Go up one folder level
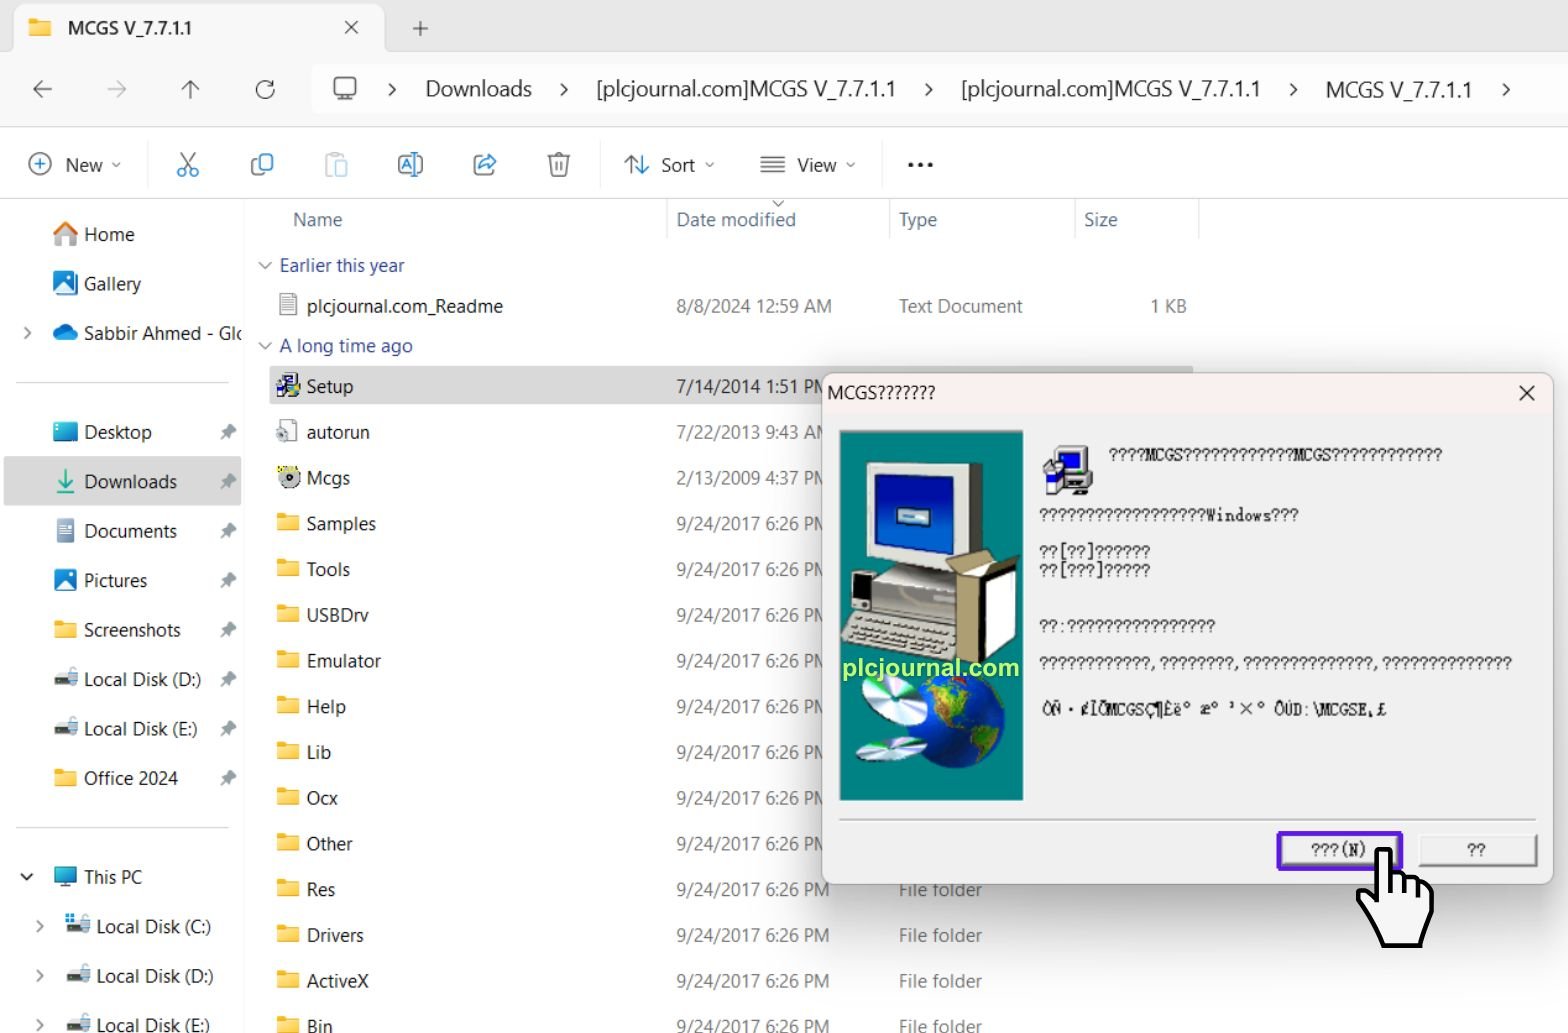This screenshot has height=1033, width=1568. tap(190, 89)
